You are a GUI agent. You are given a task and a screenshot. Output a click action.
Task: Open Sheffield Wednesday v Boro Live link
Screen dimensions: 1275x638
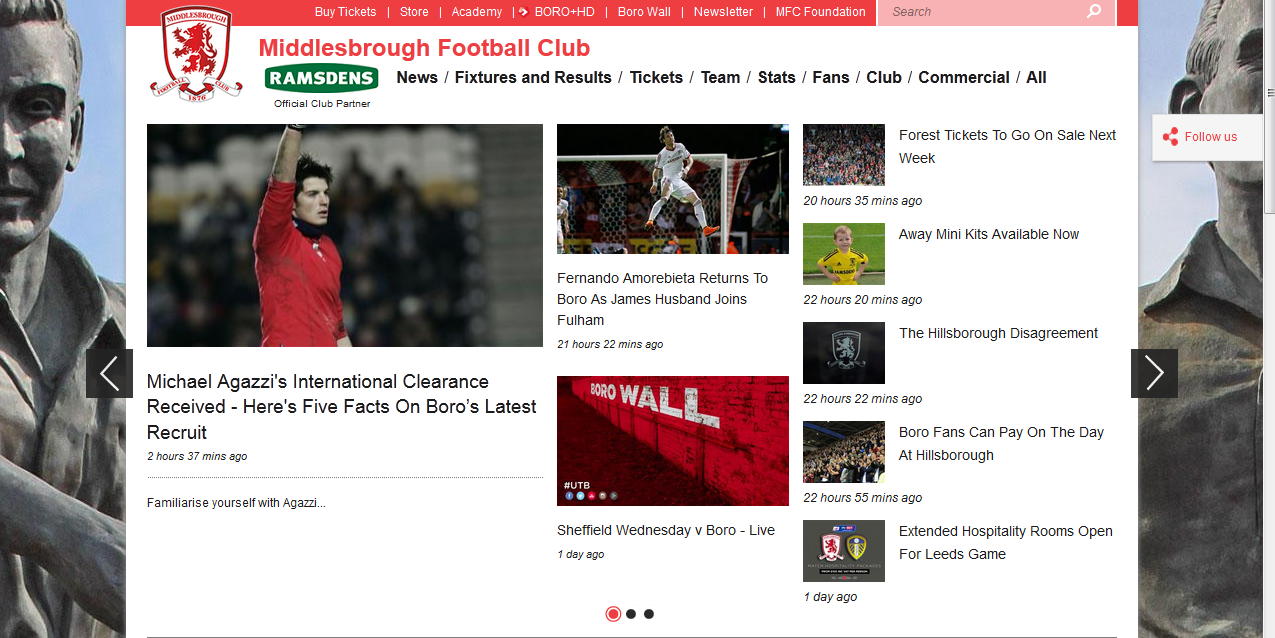(666, 530)
